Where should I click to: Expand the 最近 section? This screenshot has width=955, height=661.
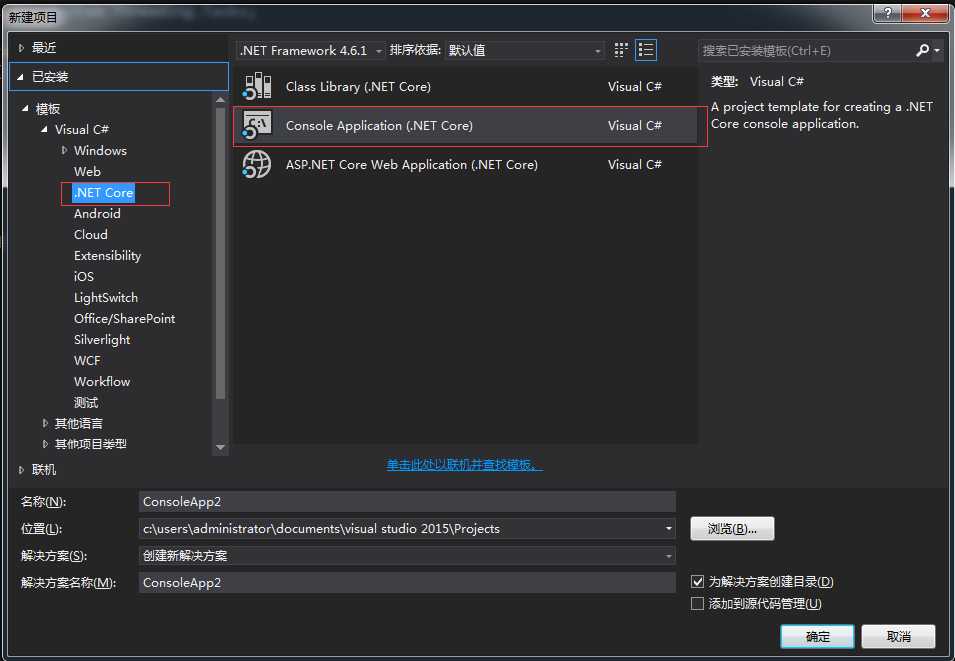pos(21,47)
